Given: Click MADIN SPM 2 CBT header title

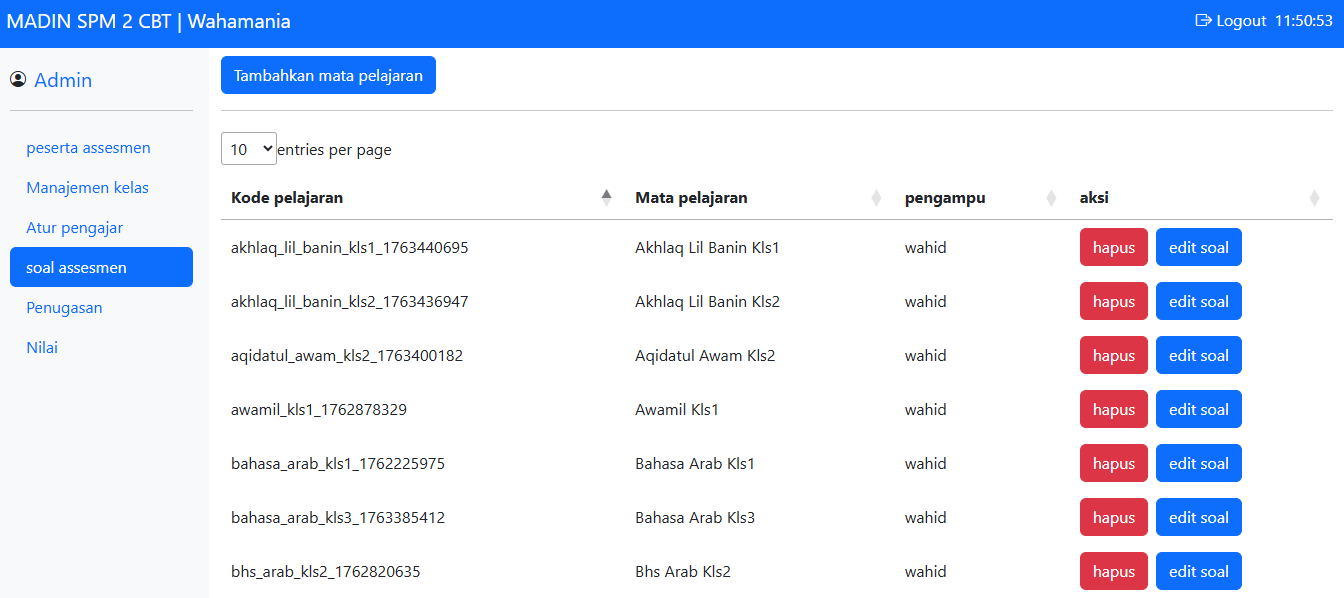Looking at the screenshot, I should pos(148,21).
